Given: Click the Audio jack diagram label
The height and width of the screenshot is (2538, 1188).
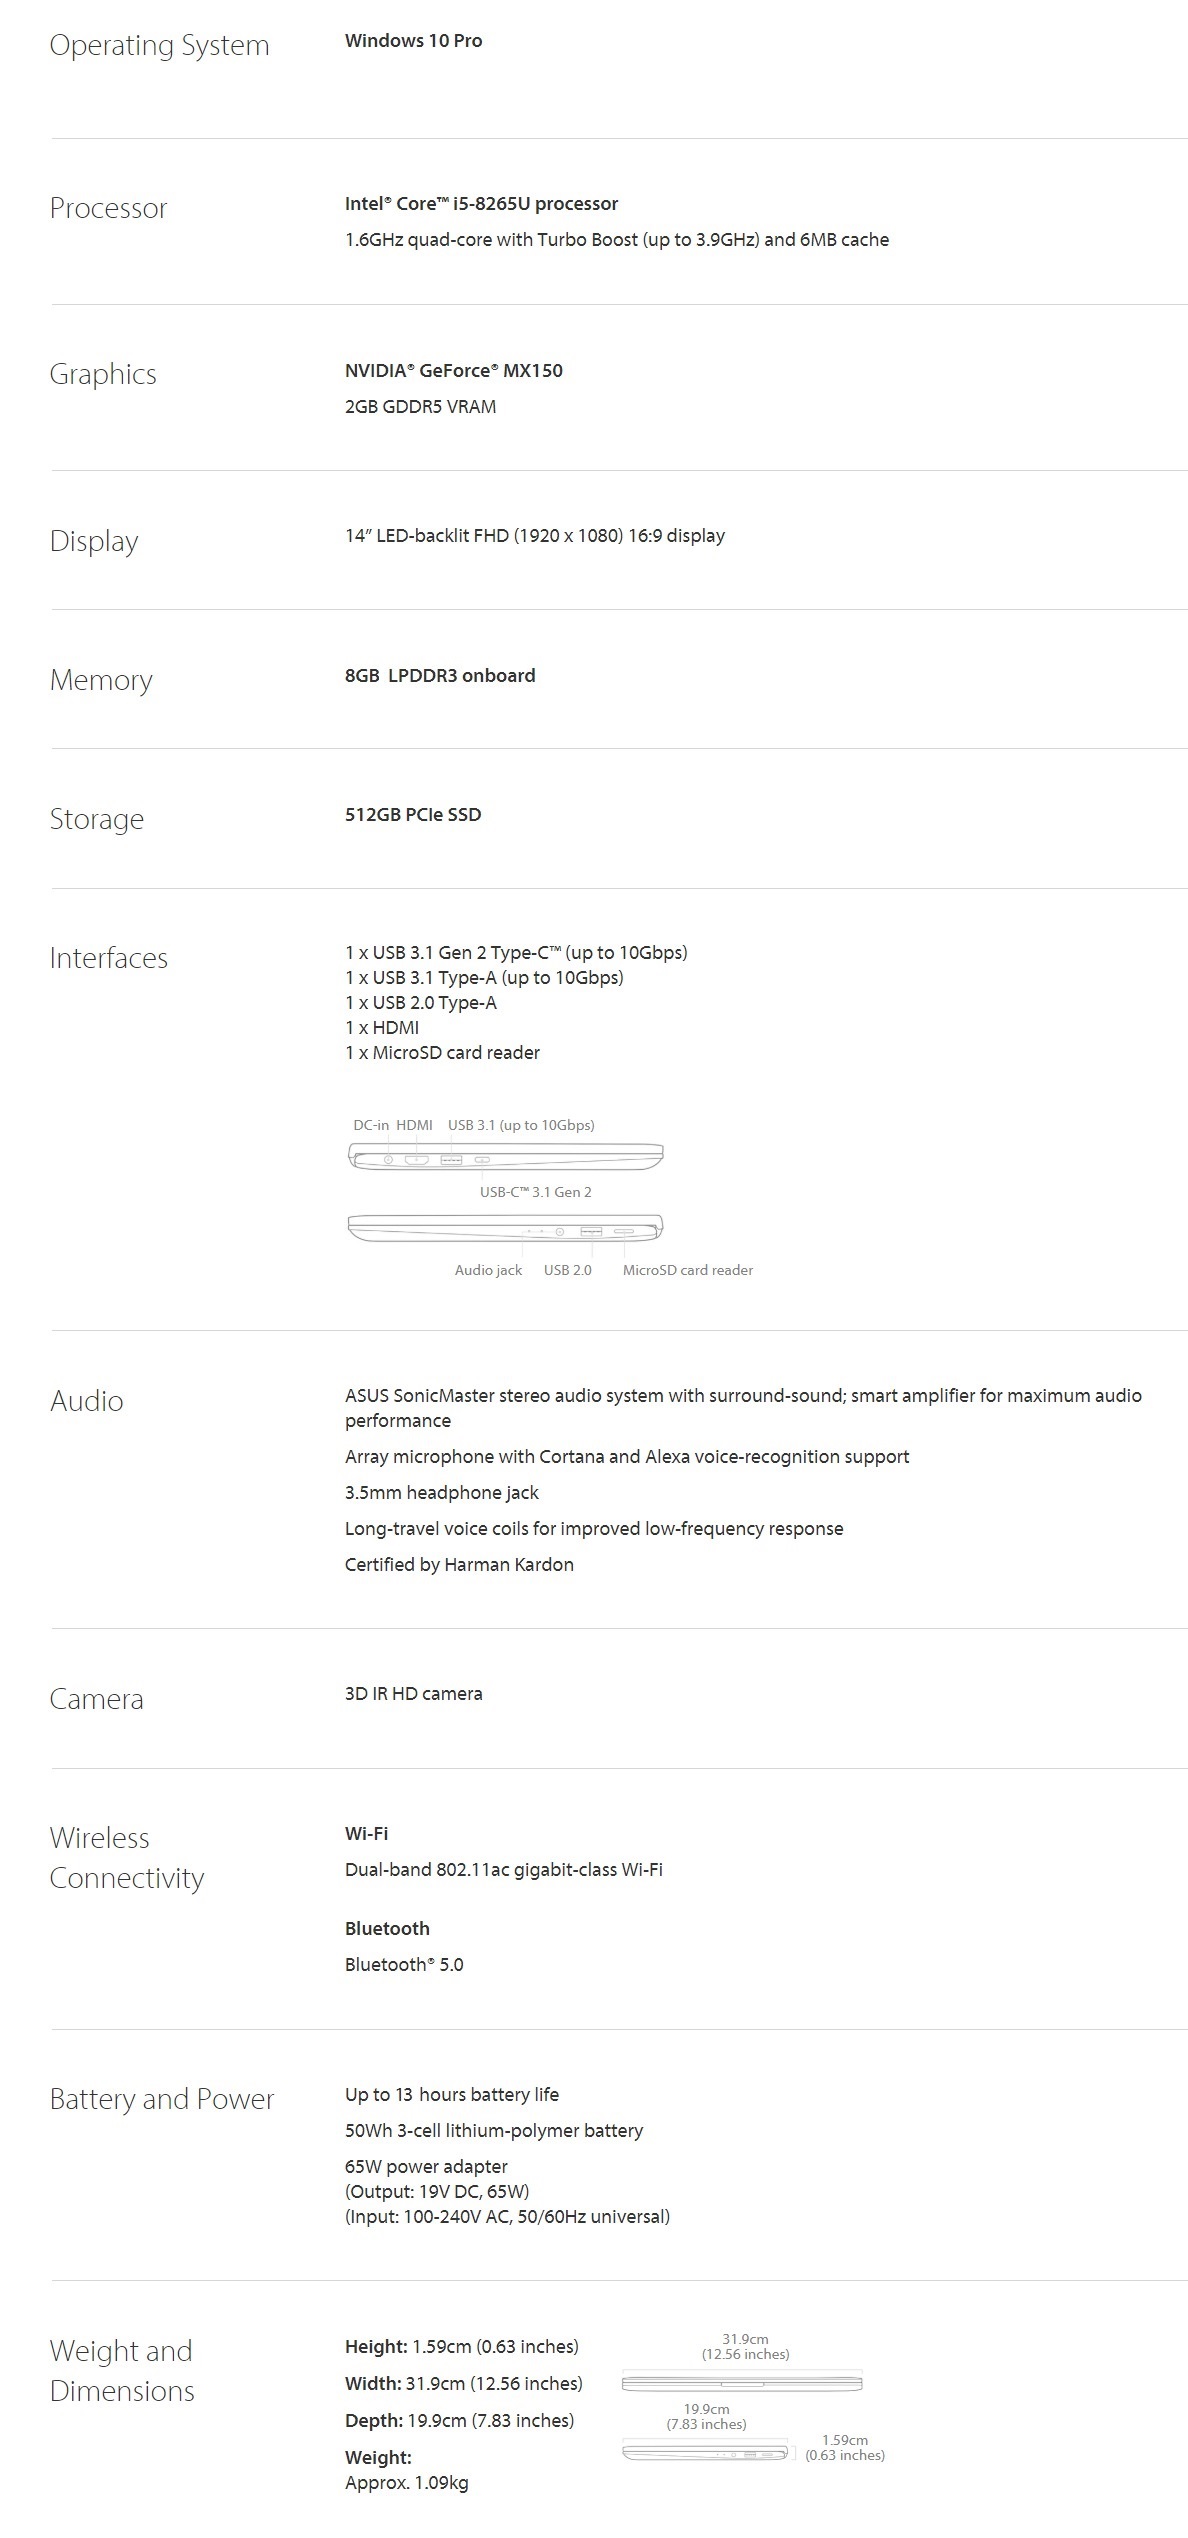Looking at the screenshot, I should [x=488, y=1270].
